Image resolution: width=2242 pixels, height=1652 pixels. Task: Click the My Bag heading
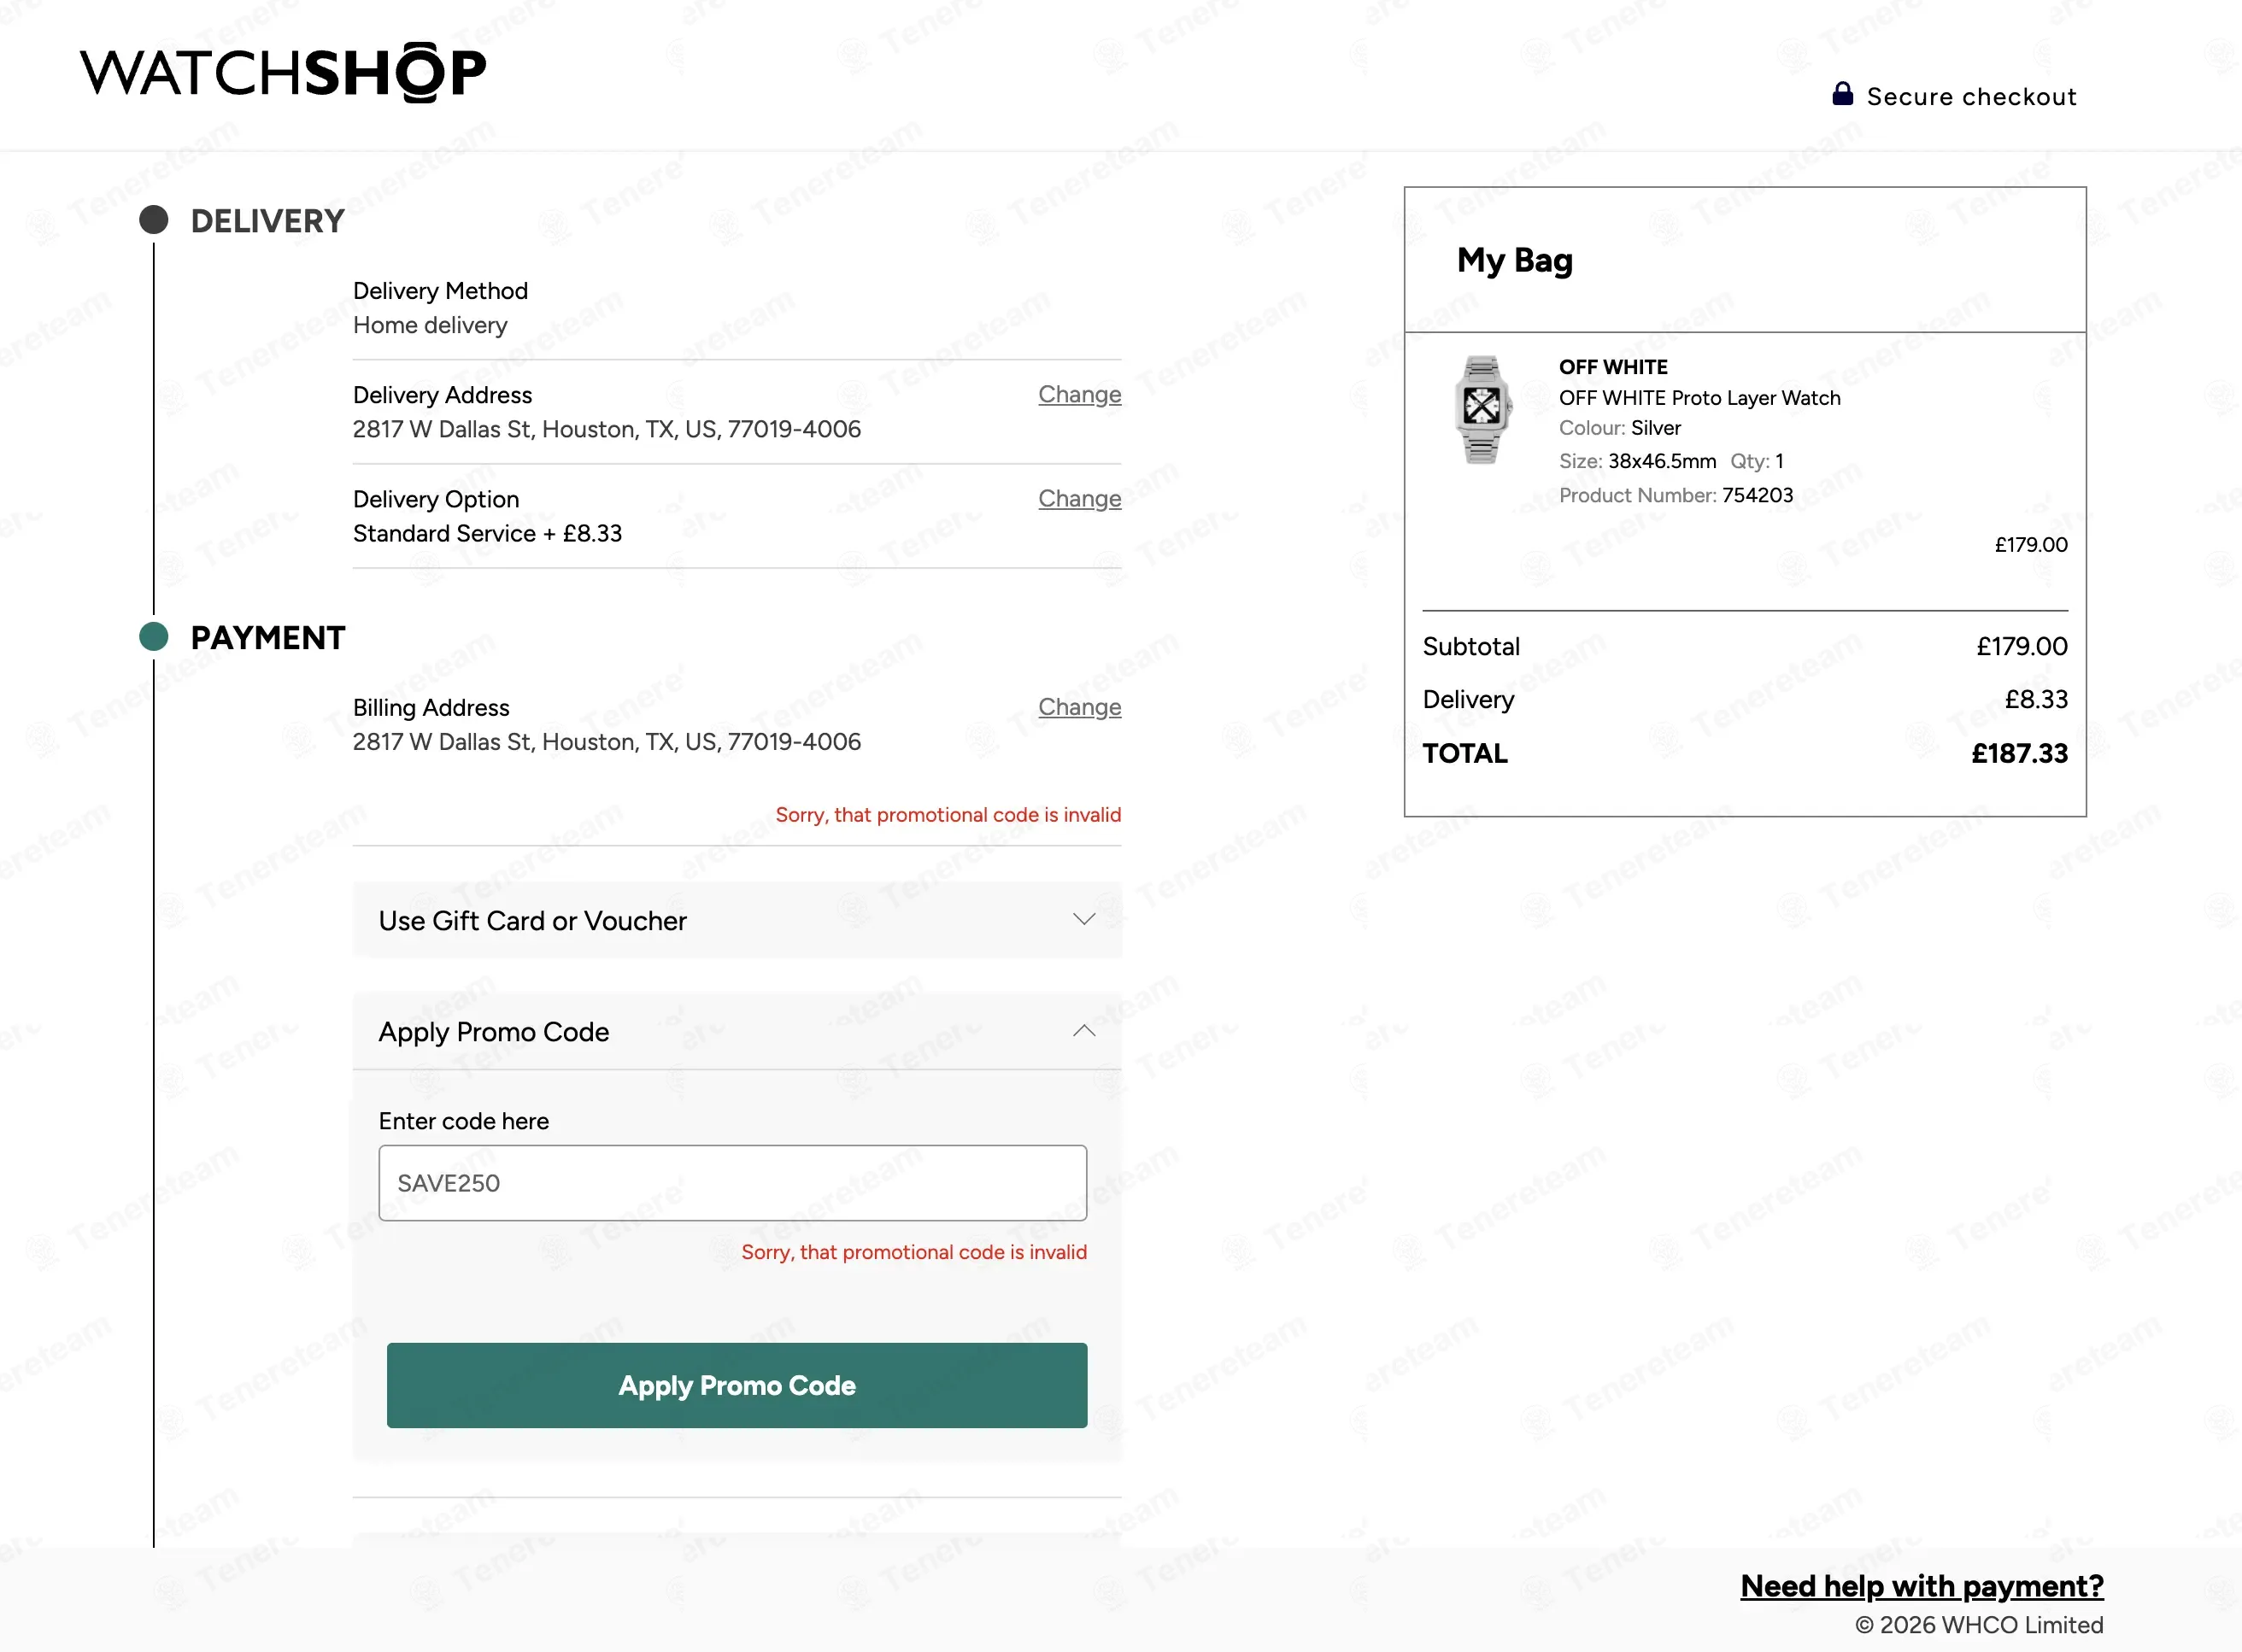tap(1515, 261)
